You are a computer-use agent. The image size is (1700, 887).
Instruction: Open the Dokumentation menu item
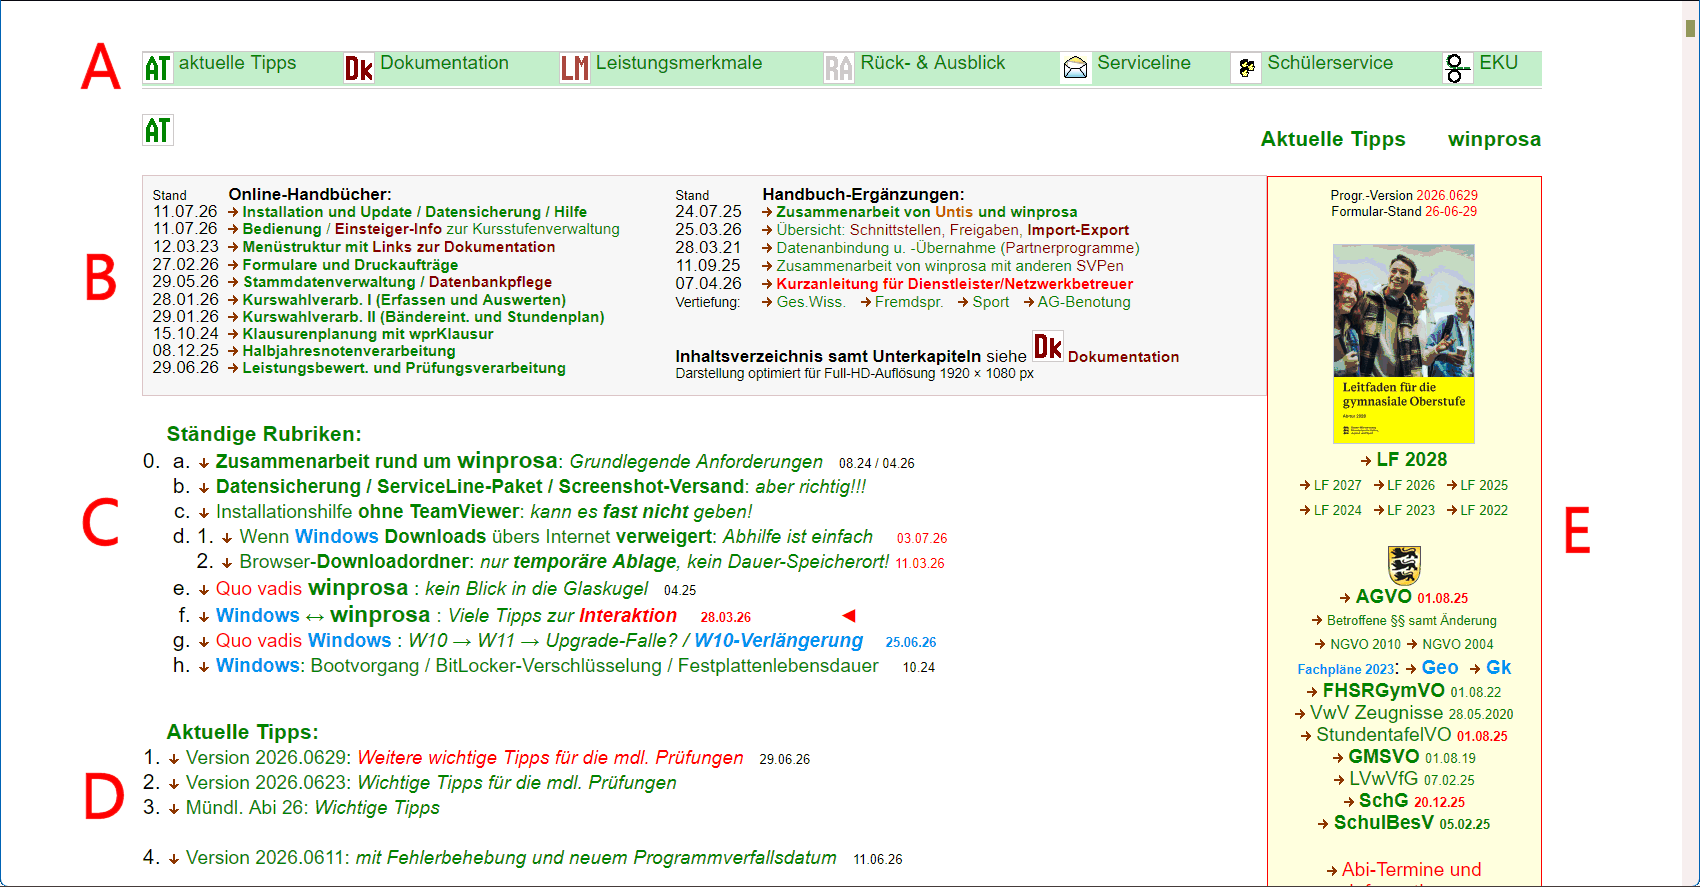click(x=444, y=63)
